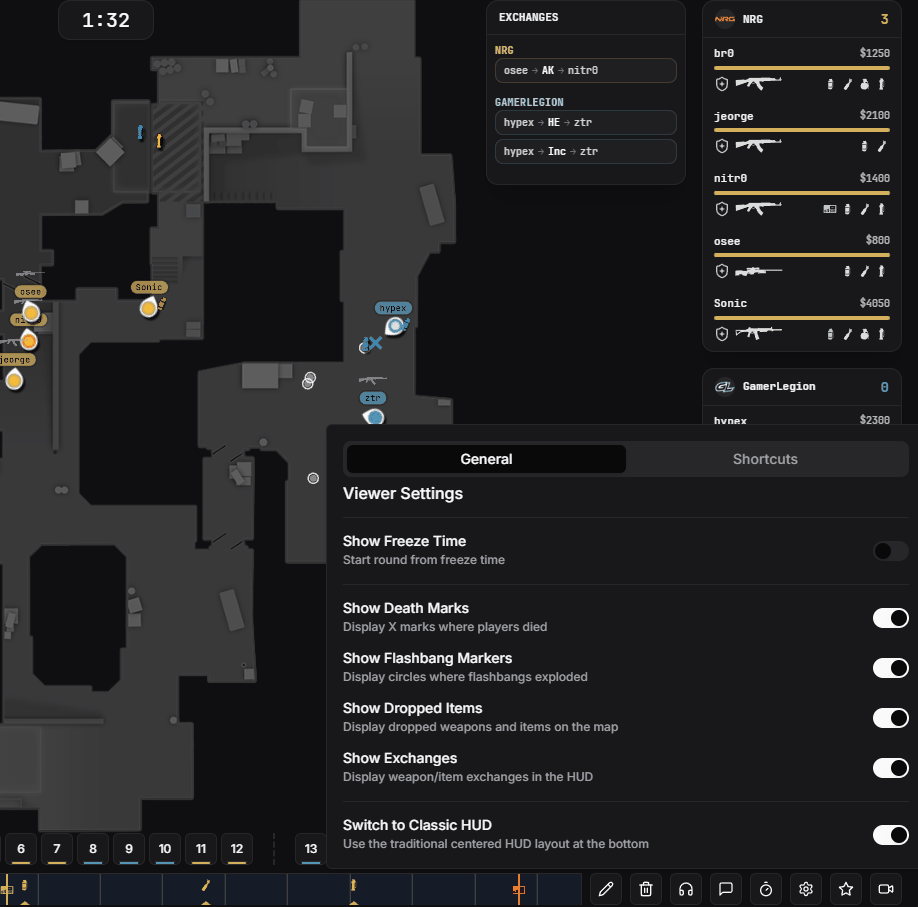Select round 9 button
Screen dimensions: 918x907
pos(129,849)
